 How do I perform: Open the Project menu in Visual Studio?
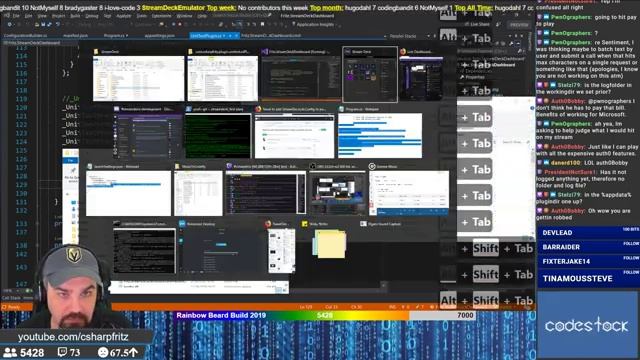click(x=58, y=16)
